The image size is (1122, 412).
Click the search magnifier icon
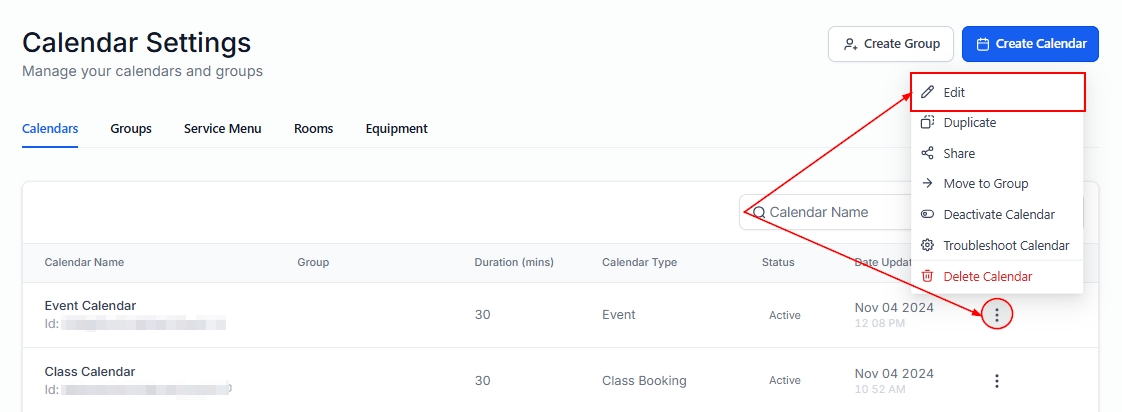(759, 212)
